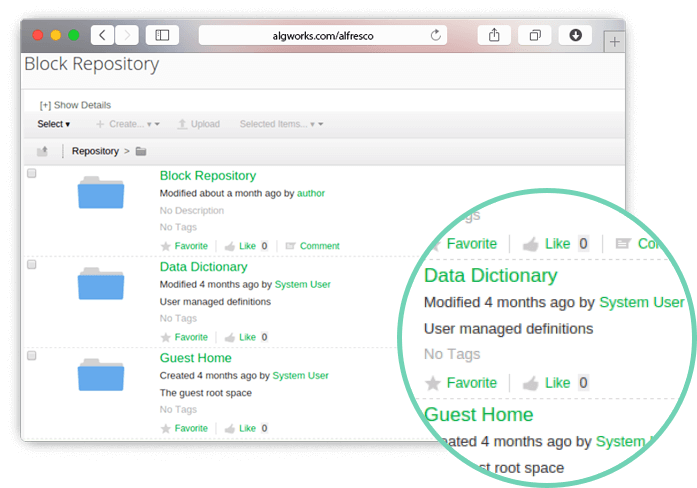Click the navigate-up folder icon beside Repository
This screenshot has width=697, height=488.
click(x=42, y=152)
